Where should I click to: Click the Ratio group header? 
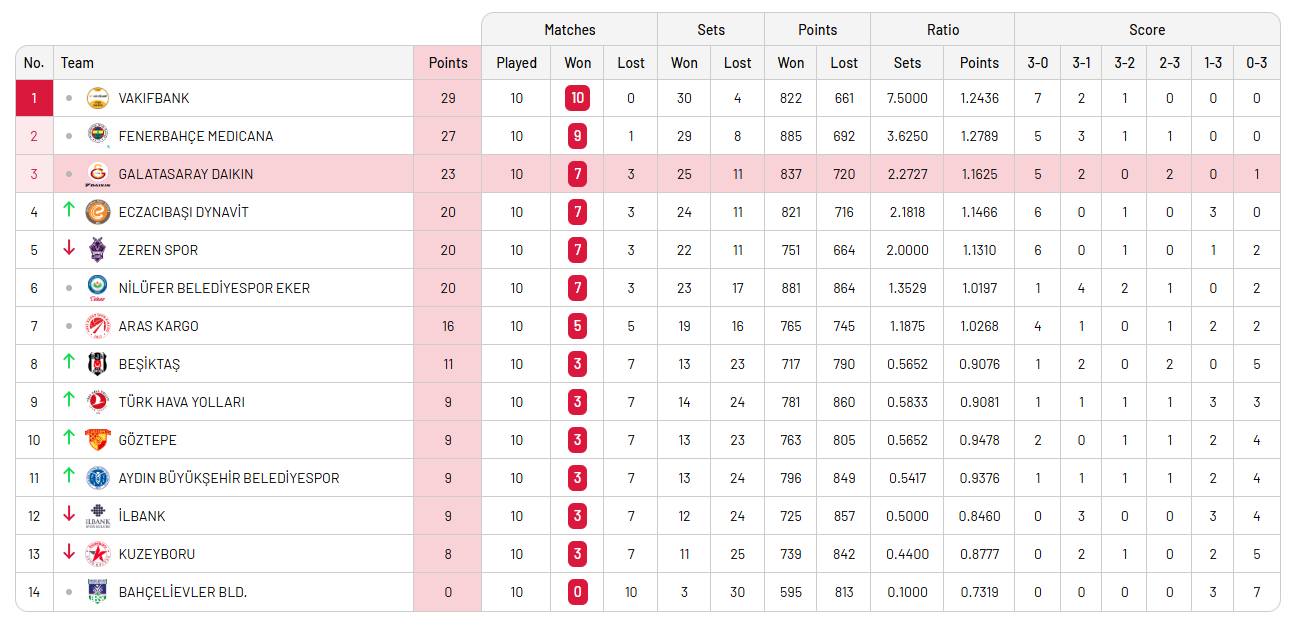point(942,30)
